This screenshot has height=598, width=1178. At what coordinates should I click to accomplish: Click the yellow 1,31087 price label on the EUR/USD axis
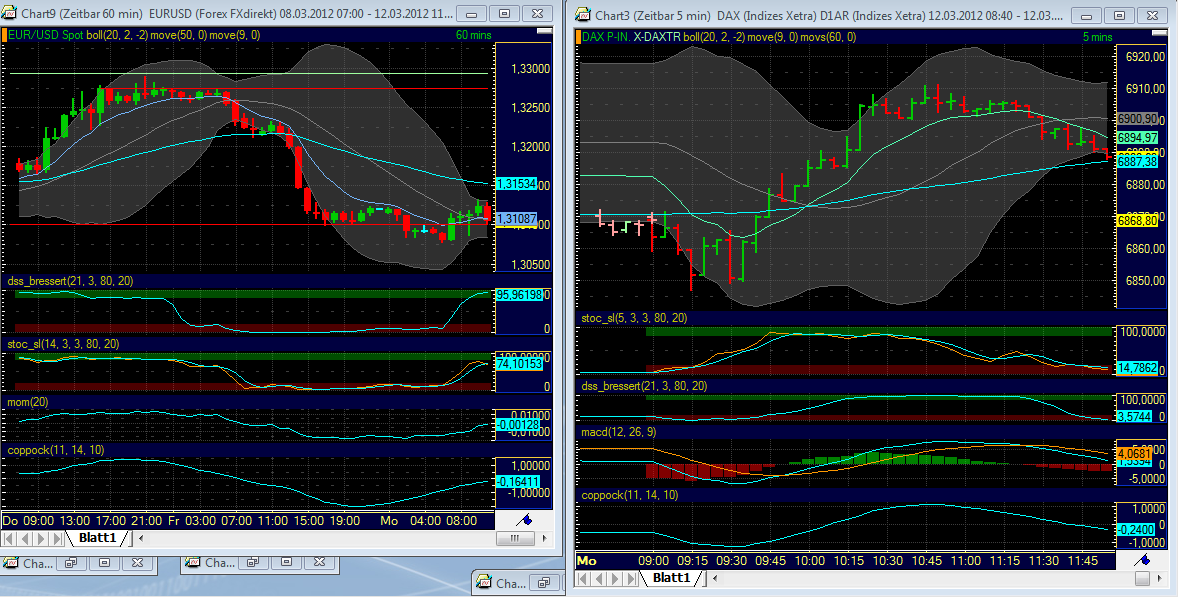point(516,217)
